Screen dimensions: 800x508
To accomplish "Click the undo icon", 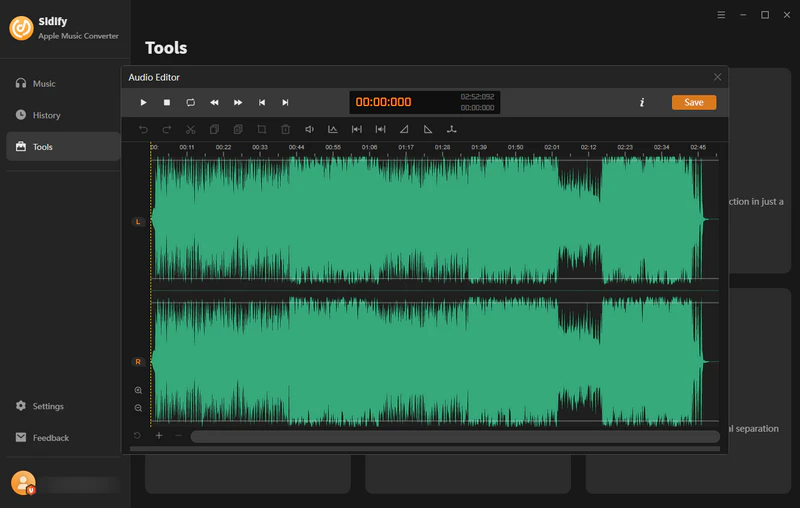I will pos(143,130).
